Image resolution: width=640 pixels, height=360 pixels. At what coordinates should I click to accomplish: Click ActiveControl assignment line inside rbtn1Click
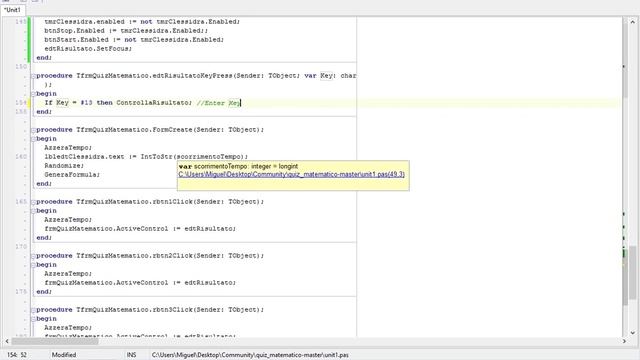click(140, 229)
